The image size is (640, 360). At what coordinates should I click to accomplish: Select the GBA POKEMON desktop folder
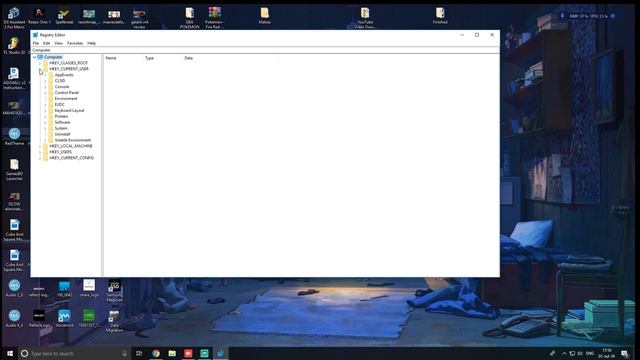pyautogui.click(x=189, y=18)
